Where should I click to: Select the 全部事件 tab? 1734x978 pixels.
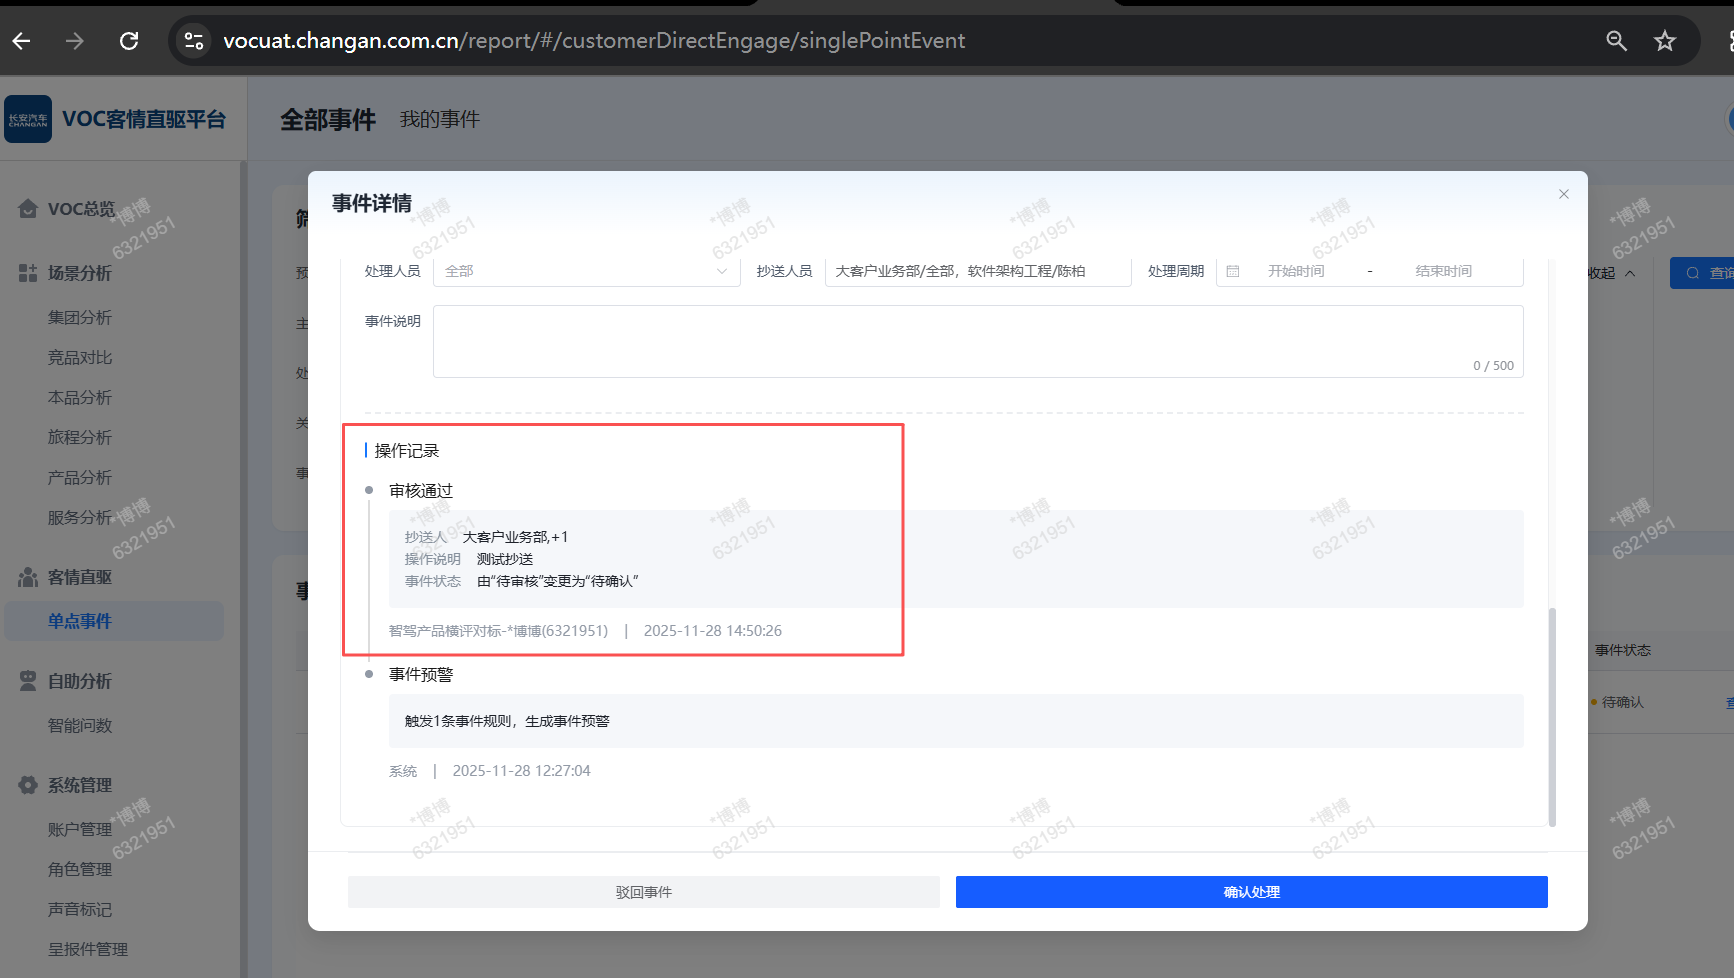pyautogui.click(x=327, y=120)
